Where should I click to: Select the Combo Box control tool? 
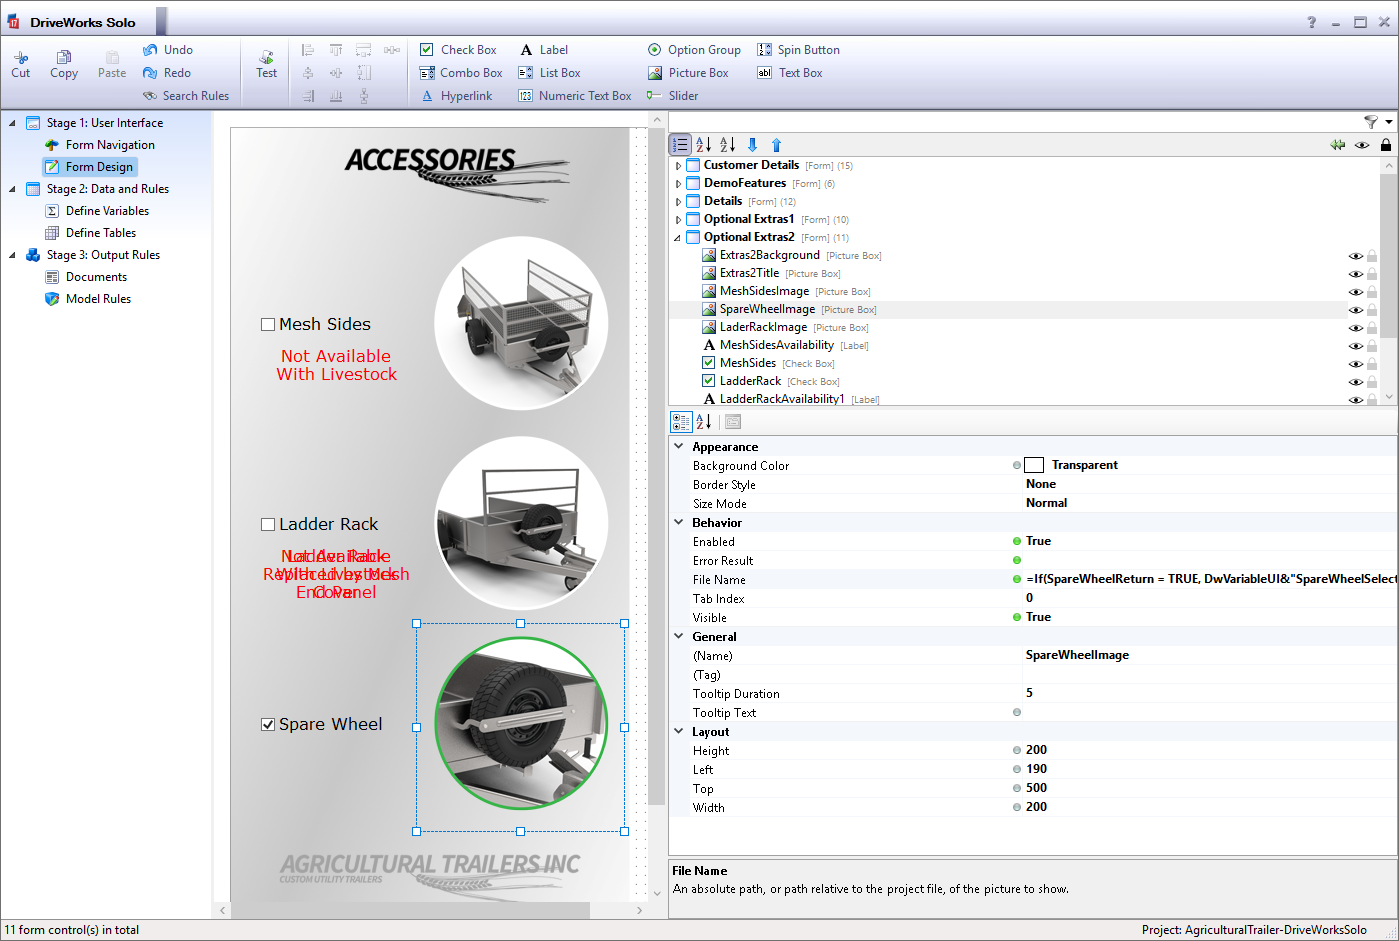click(461, 72)
